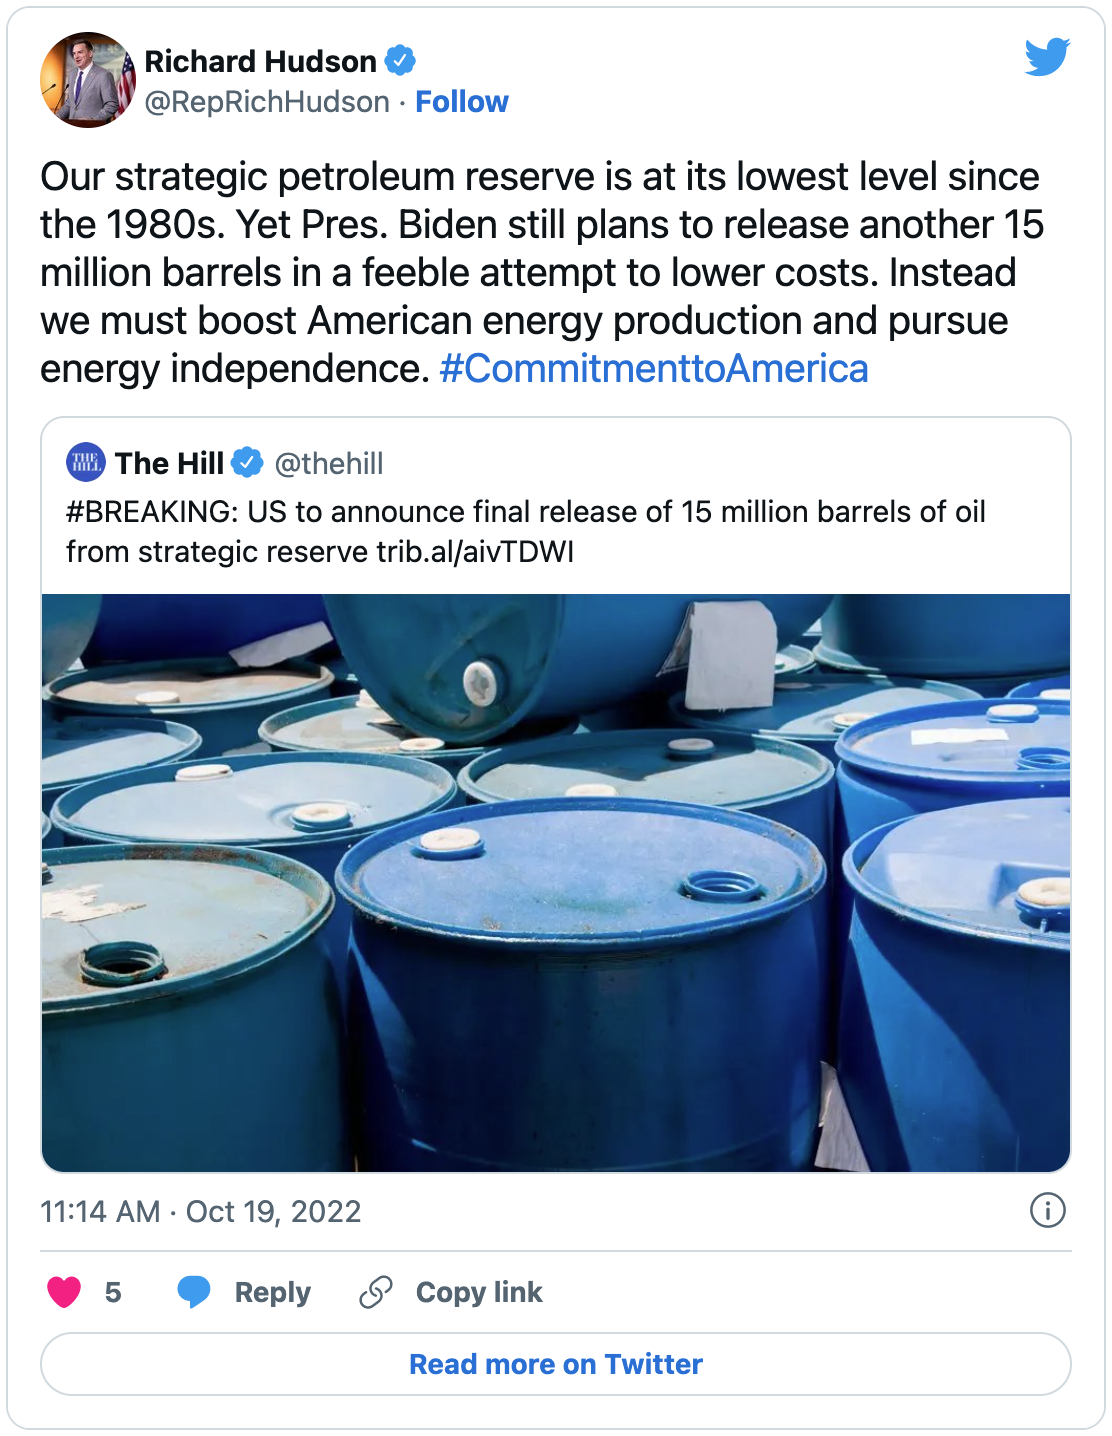This screenshot has width=1112, height=1436.
Task: Click the Read more on Twitter button
Action: [x=556, y=1364]
